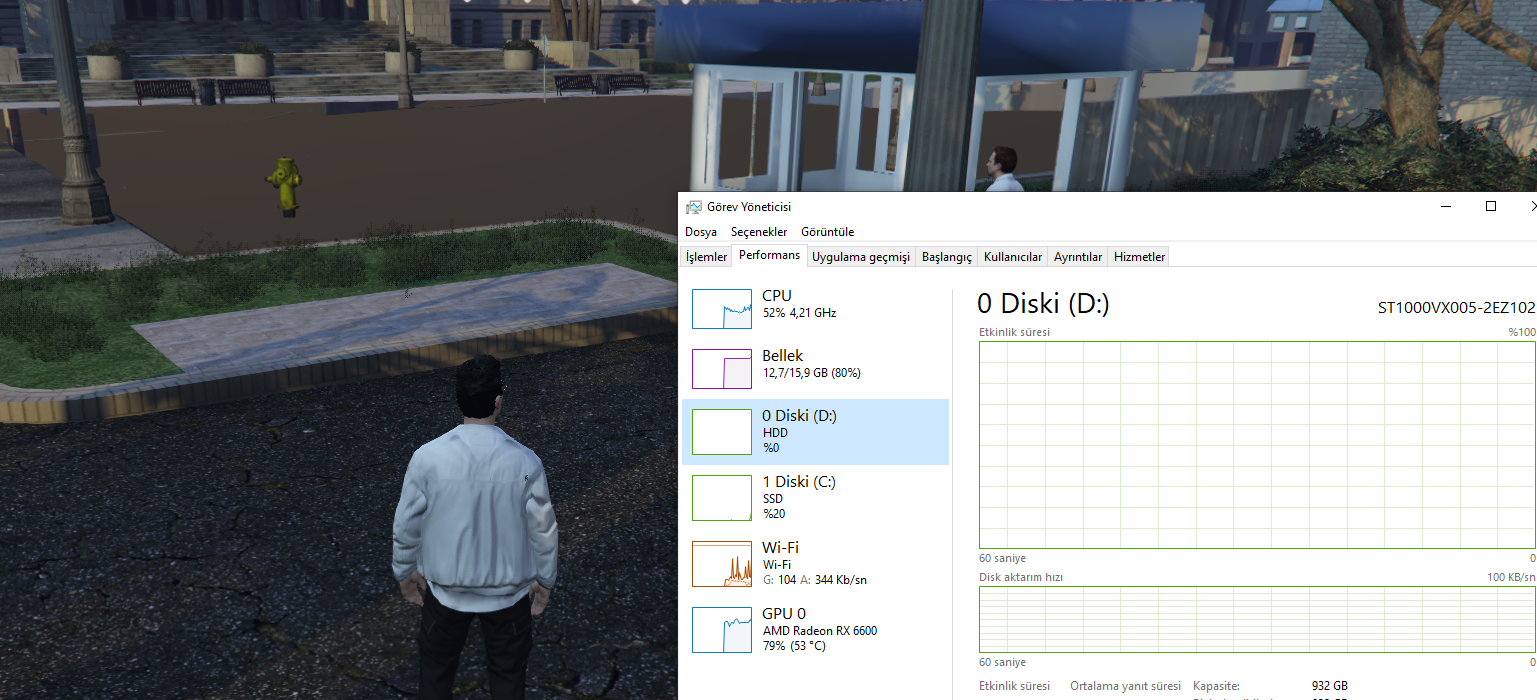Viewport: 1537px width, 700px height.
Task: Click the Kapasite 932 GB value
Action: 1329,686
